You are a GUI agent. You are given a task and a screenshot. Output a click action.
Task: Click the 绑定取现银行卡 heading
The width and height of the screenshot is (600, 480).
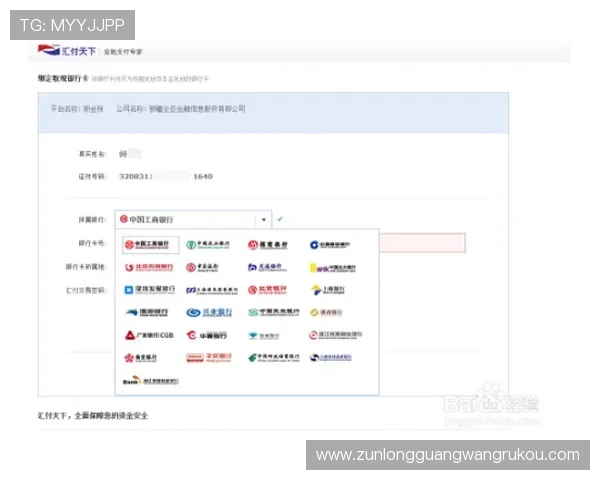(x=63, y=78)
